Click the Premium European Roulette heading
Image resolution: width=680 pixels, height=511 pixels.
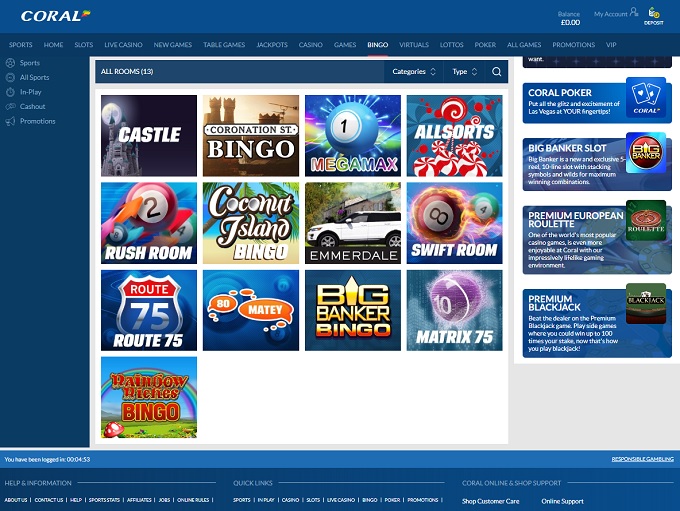[575, 219]
